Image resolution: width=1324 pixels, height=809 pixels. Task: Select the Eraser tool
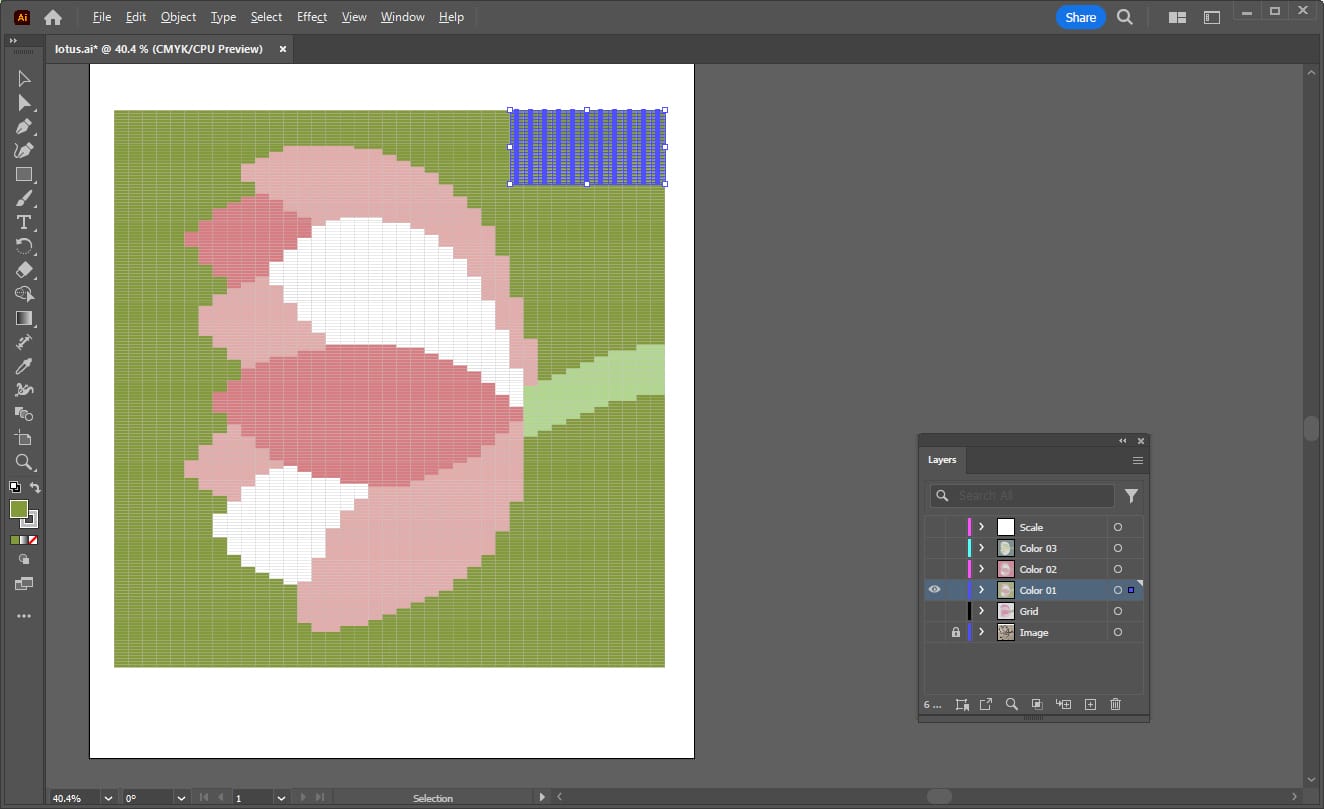click(24, 270)
